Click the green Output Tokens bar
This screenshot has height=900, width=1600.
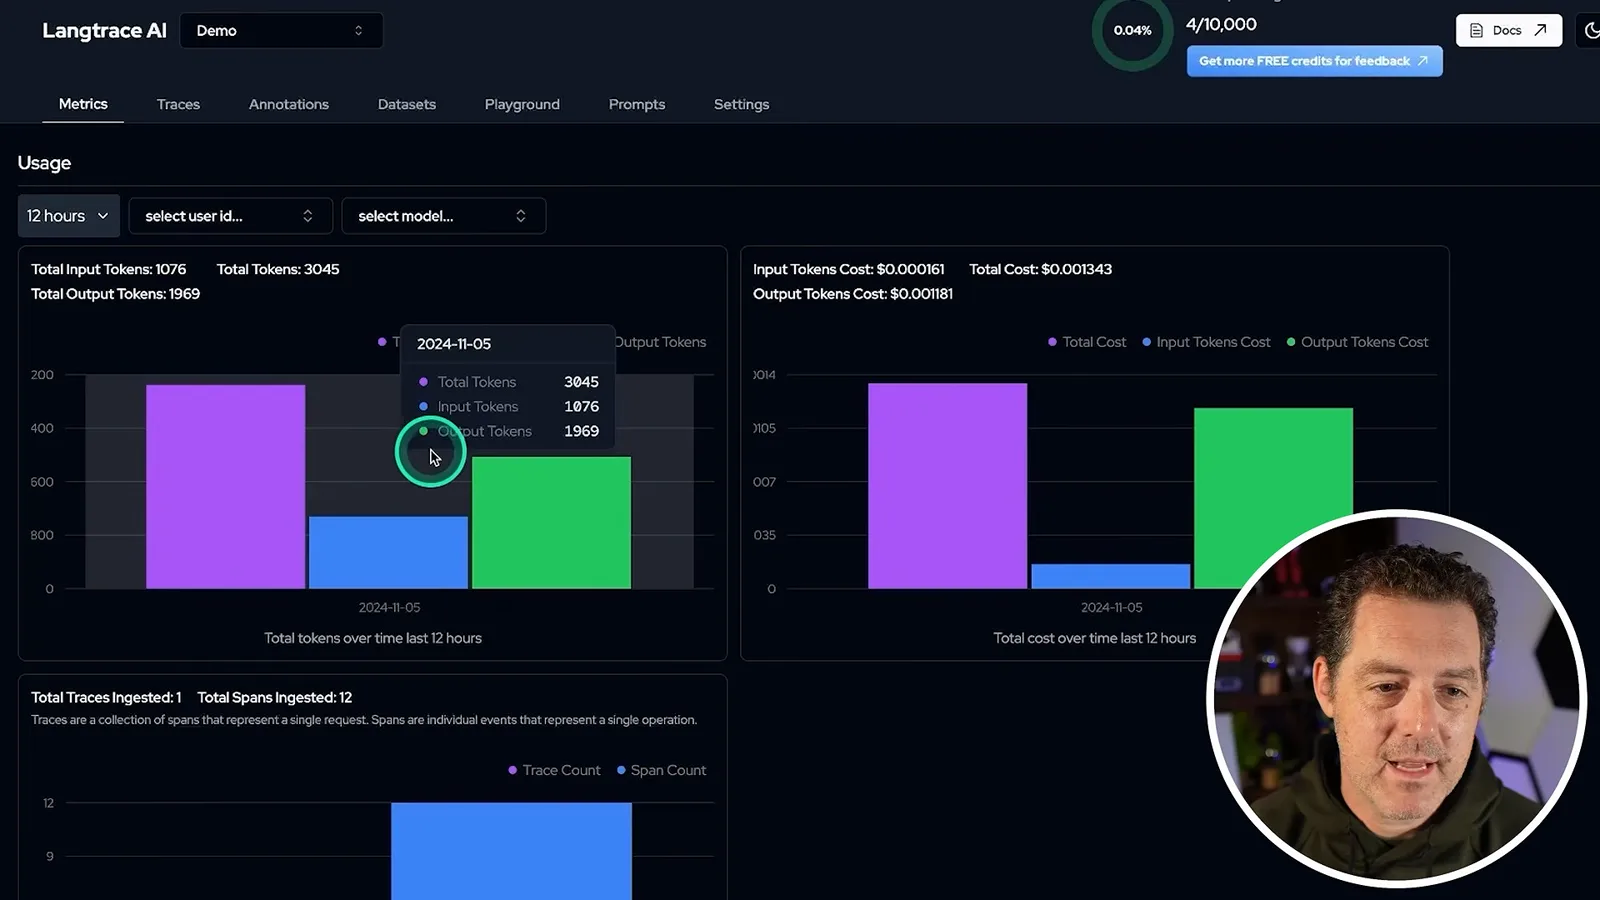coord(551,523)
